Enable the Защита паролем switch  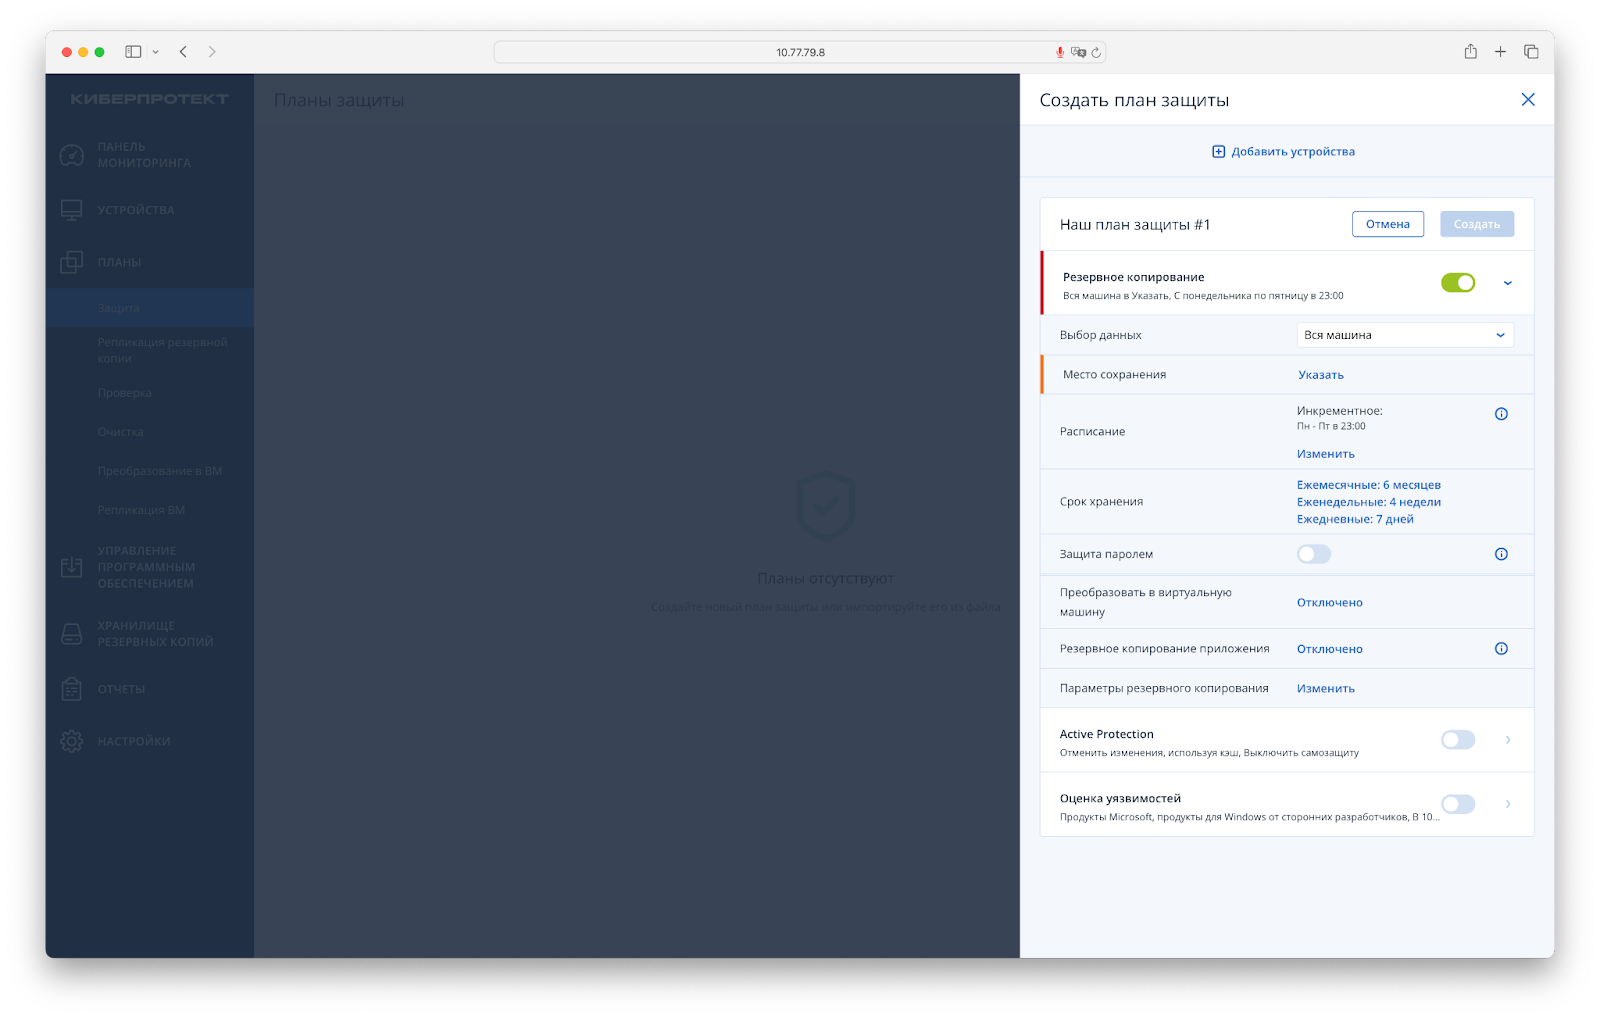click(1313, 554)
